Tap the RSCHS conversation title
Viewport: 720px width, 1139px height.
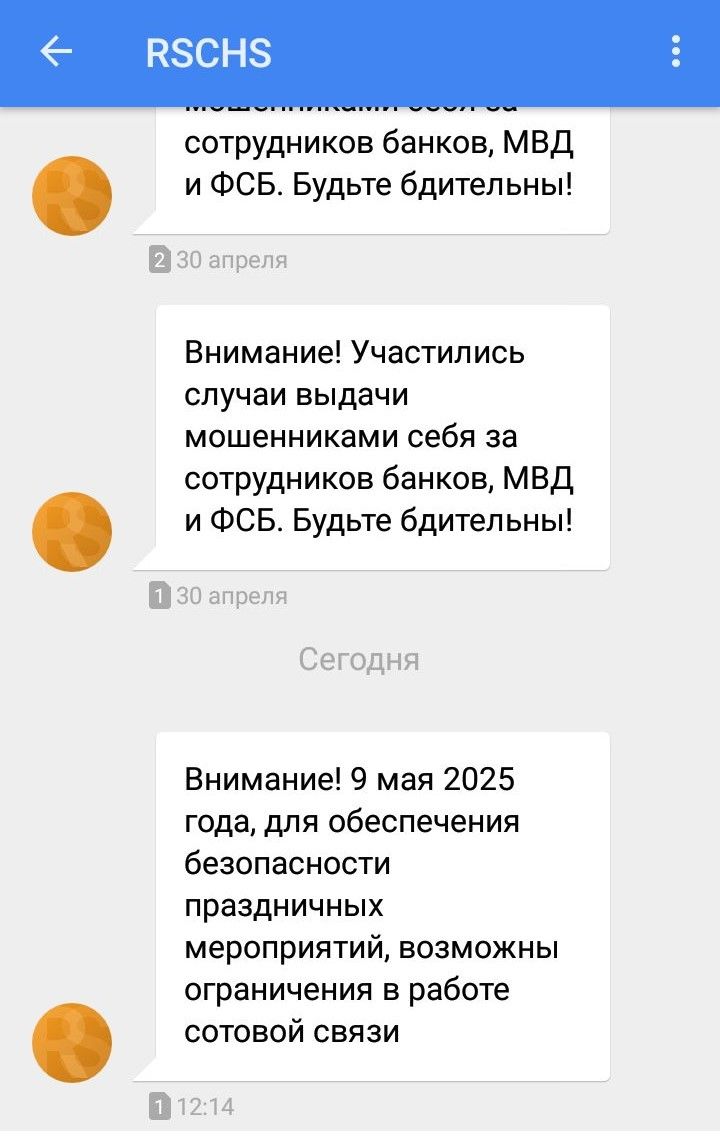(209, 52)
